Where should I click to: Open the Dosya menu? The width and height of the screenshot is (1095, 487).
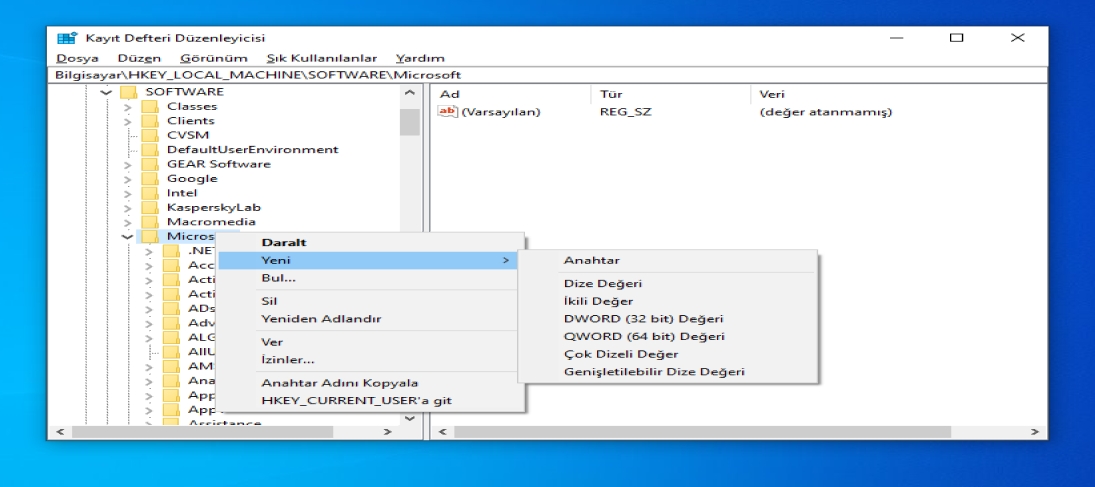tap(78, 58)
